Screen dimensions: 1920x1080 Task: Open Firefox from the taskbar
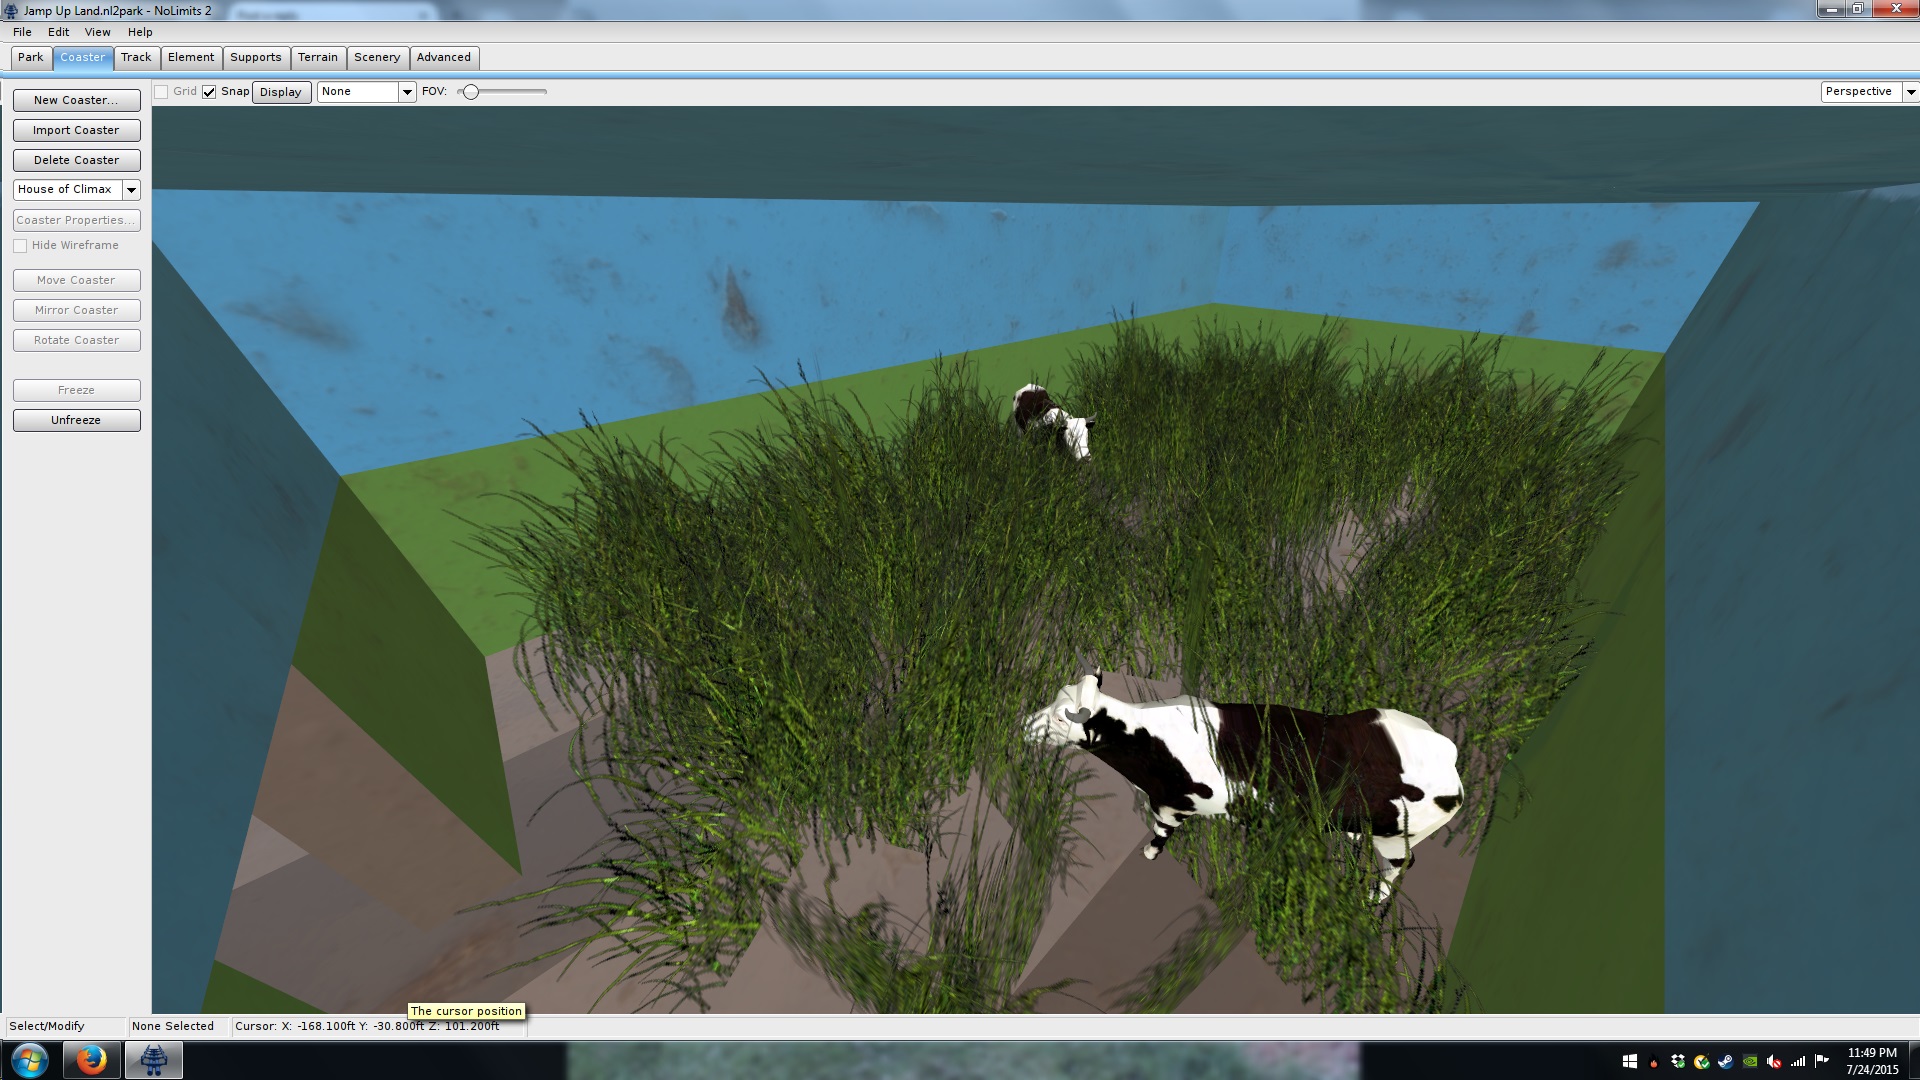pos(91,1060)
